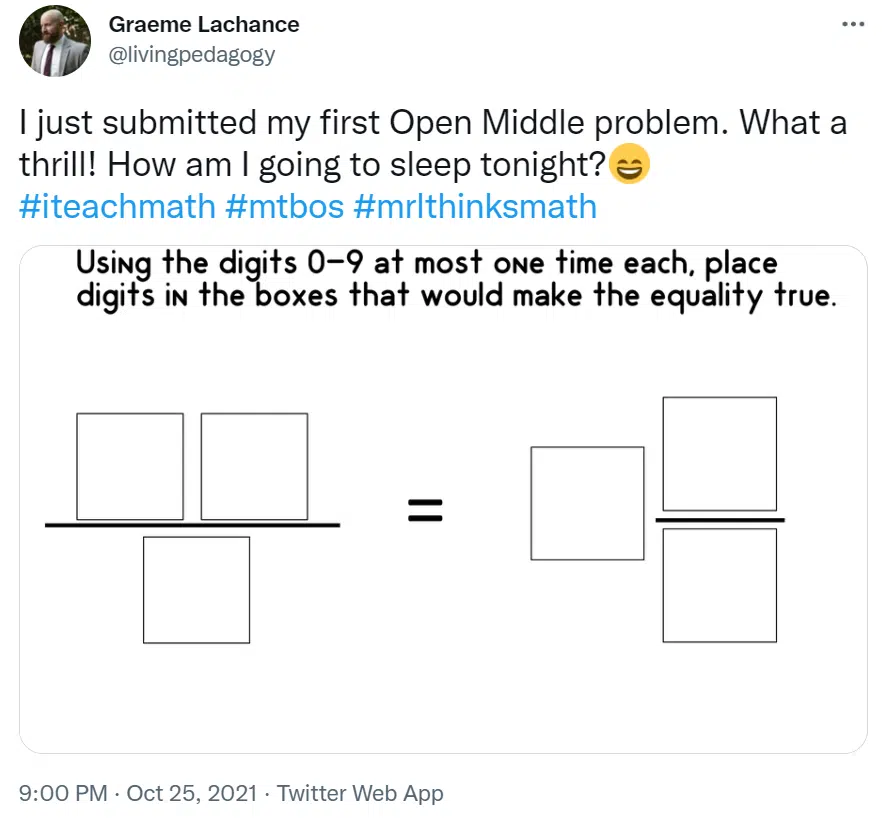The height and width of the screenshot is (818, 882).
Task: Click the tweet text about Open Middle problem
Action: [x=433, y=143]
